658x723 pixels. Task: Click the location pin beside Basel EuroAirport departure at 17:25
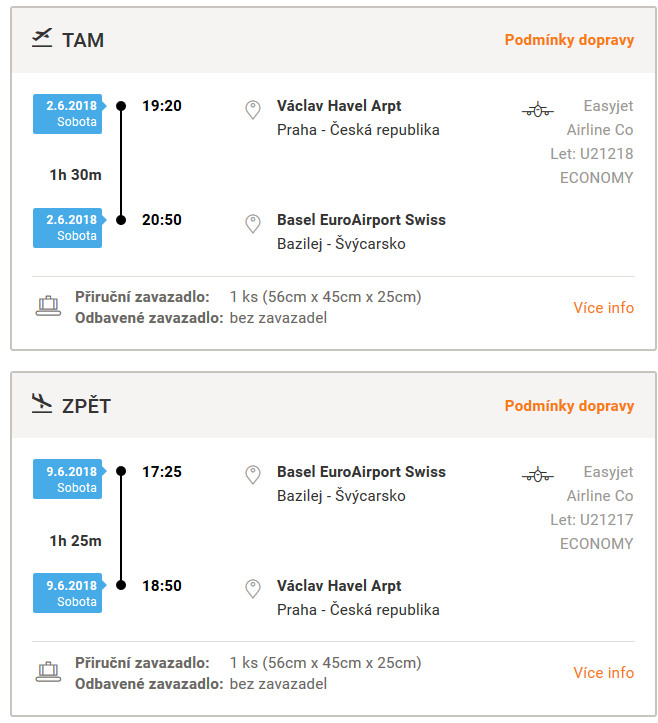click(x=253, y=475)
